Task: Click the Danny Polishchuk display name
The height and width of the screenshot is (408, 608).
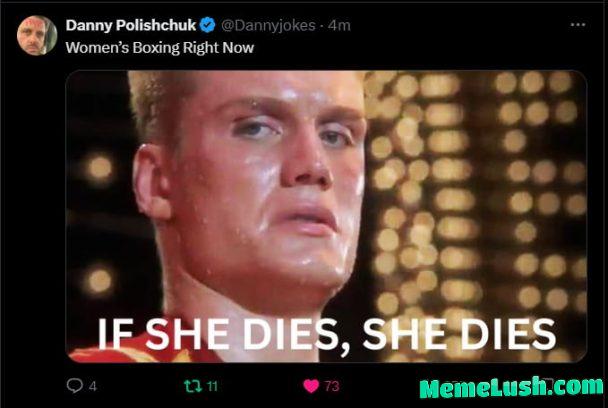Action: pos(131,25)
